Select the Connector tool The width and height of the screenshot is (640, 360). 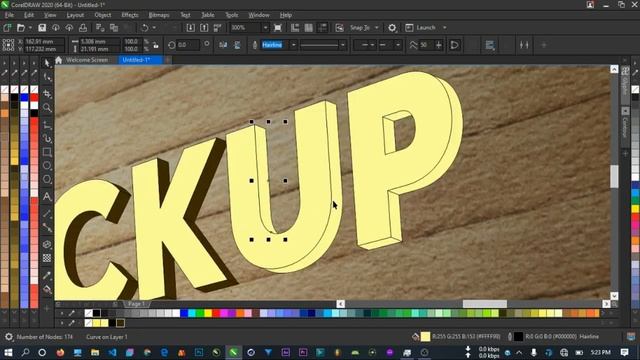click(x=47, y=227)
